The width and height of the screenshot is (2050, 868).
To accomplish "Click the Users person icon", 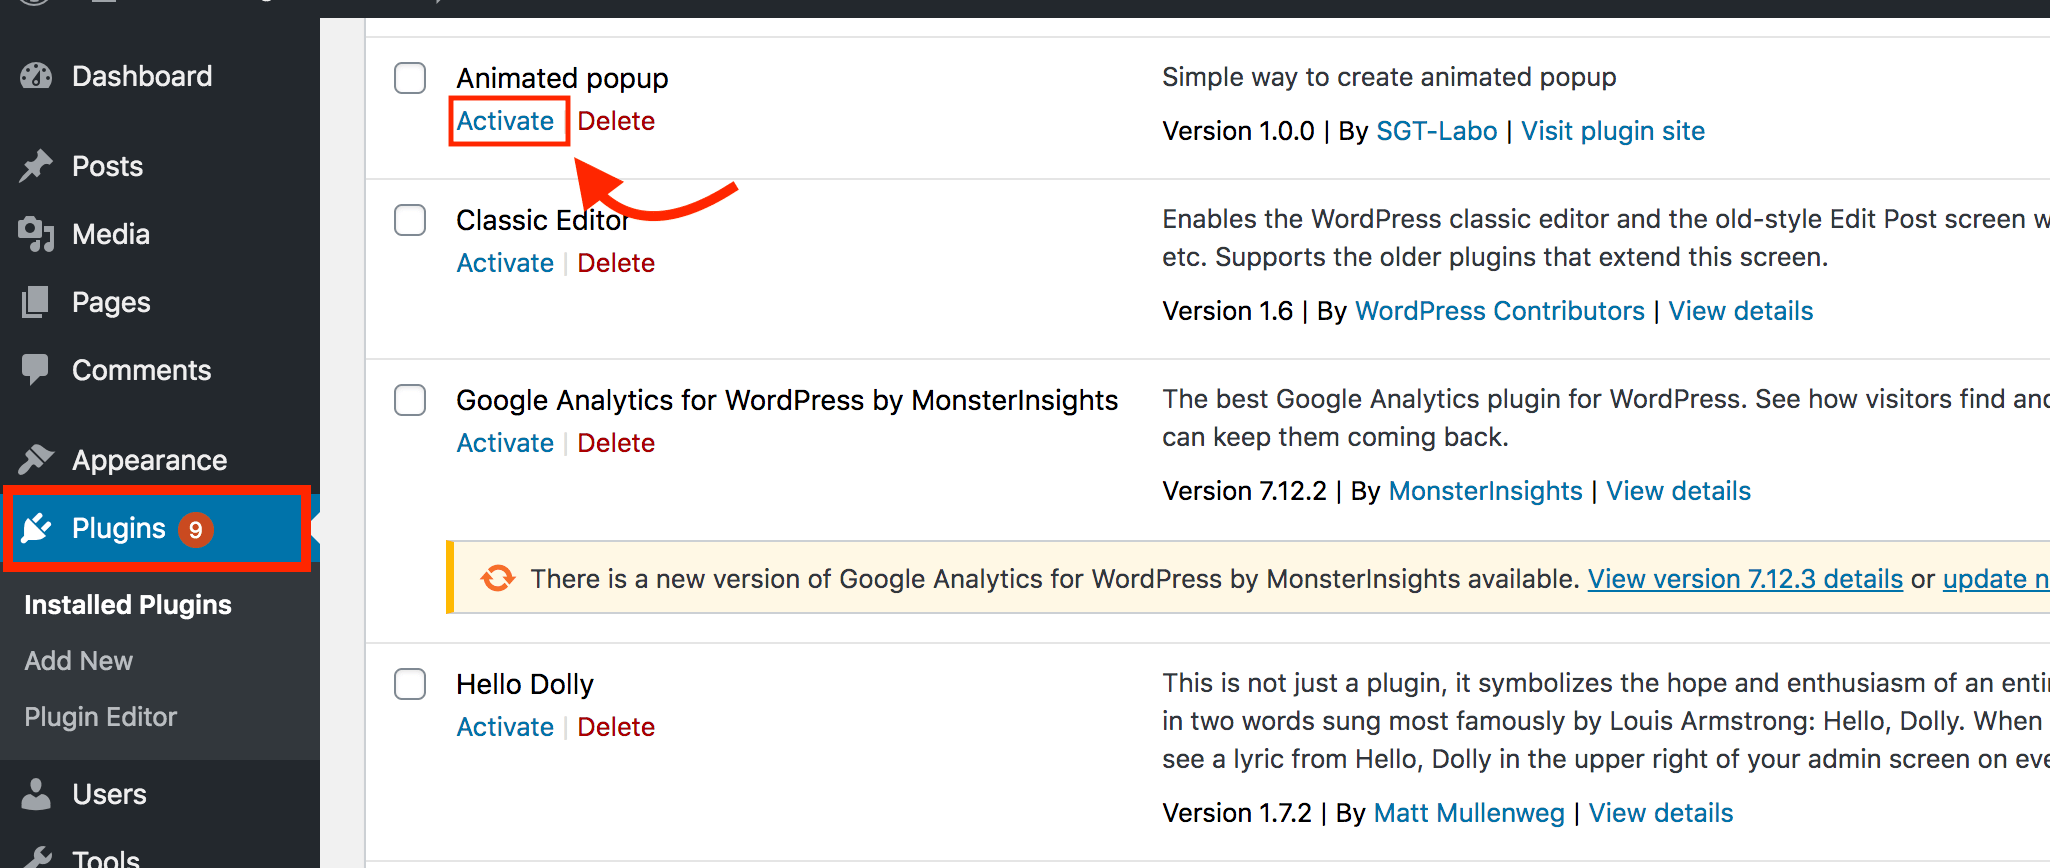I will [x=36, y=794].
